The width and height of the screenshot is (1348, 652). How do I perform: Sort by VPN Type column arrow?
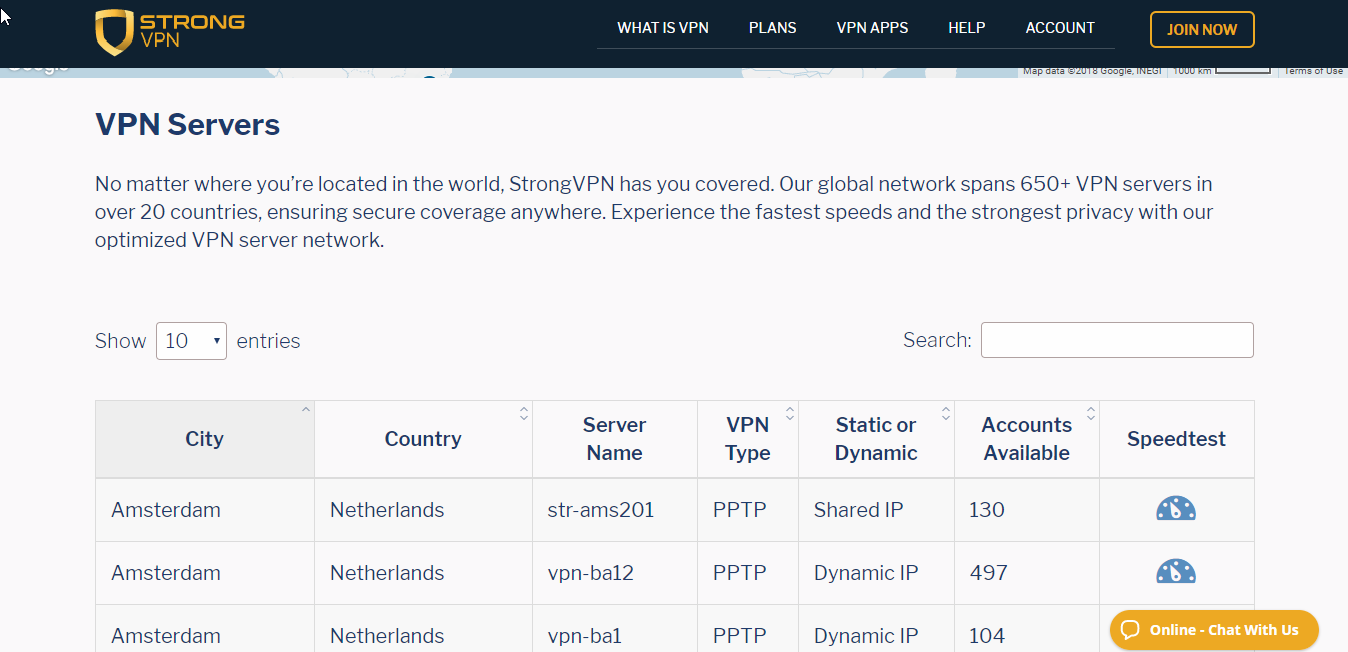789,413
